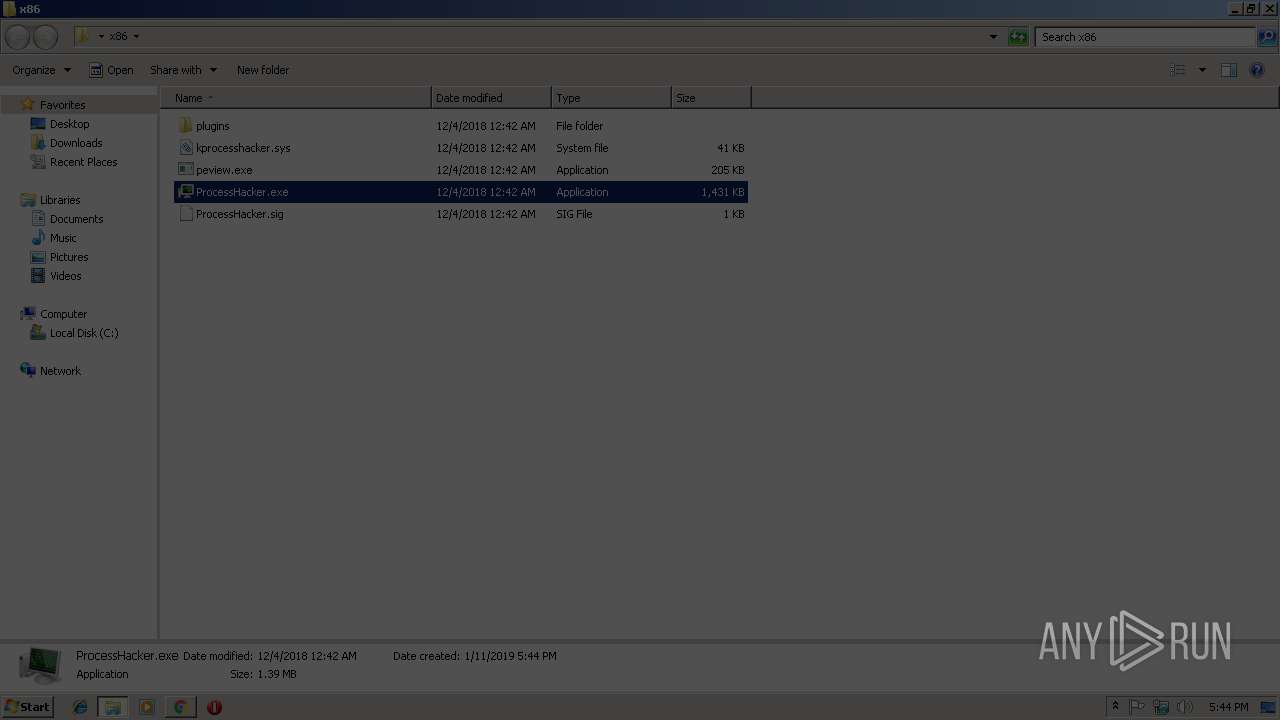Image resolution: width=1280 pixels, height=720 pixels.
Task: Click the SIG File type cell
Action: pos(574,214)
